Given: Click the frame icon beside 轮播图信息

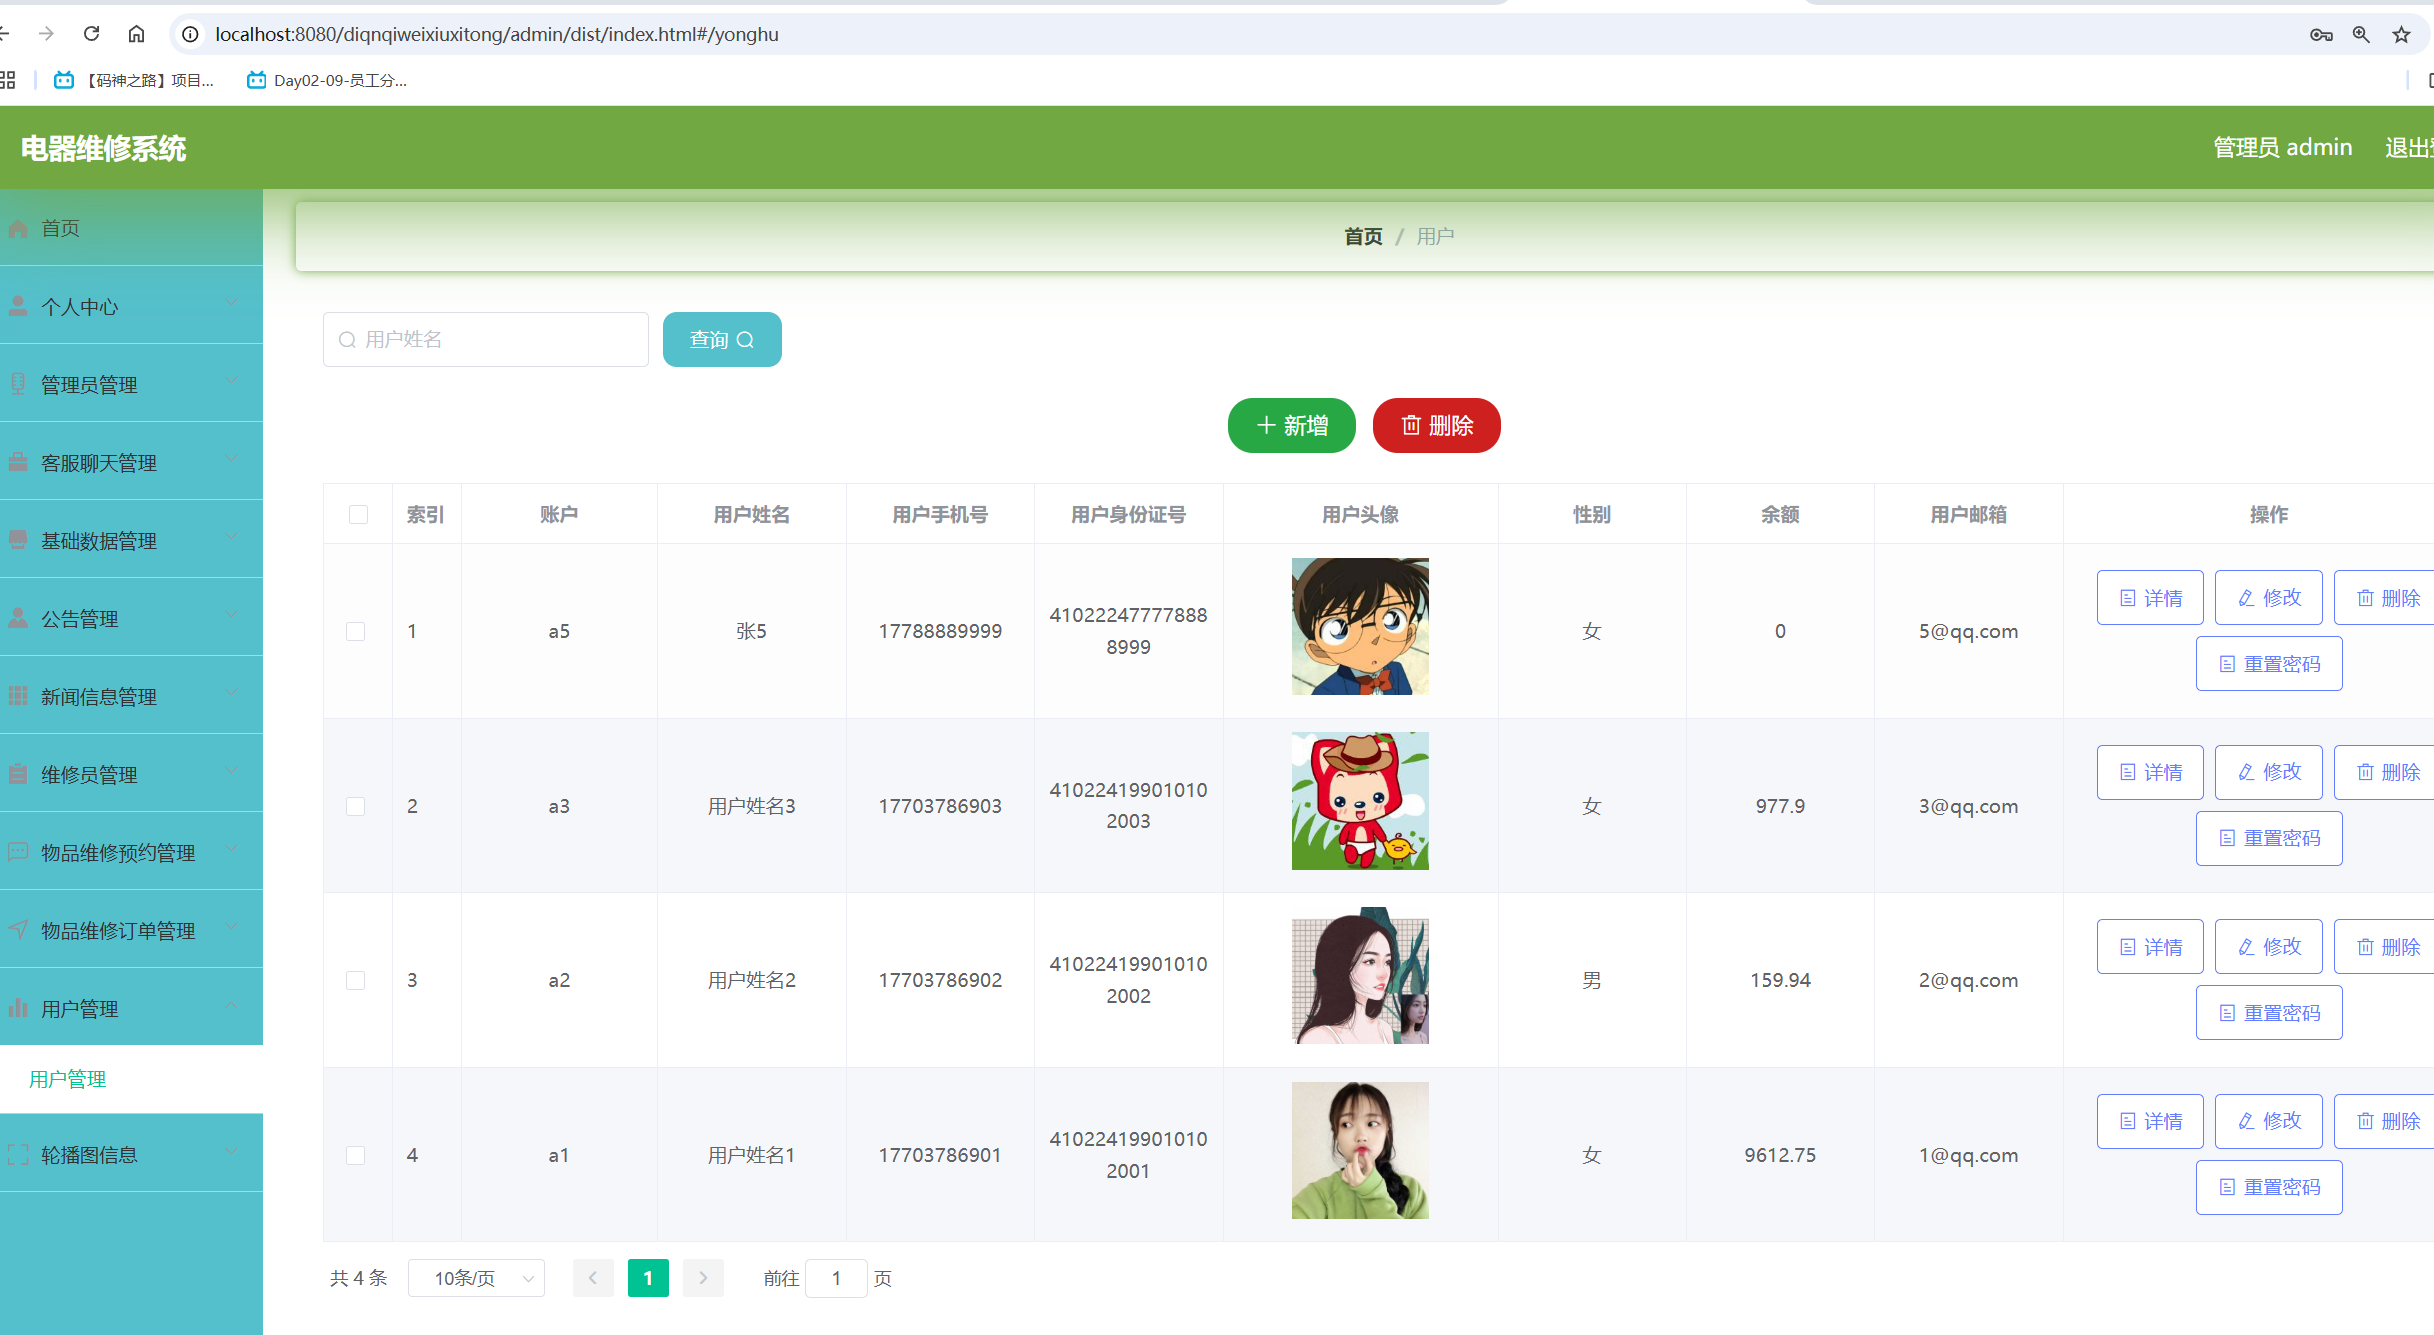Looking at the screenshot, I should [x=18, y=1154].
